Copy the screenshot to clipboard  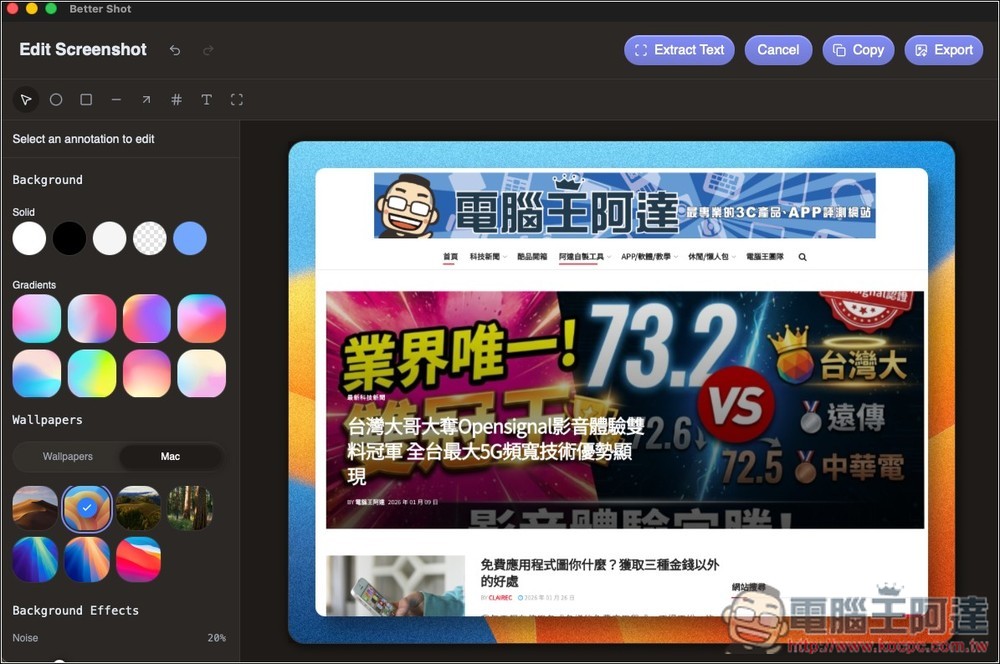click(x=858, y=49)
